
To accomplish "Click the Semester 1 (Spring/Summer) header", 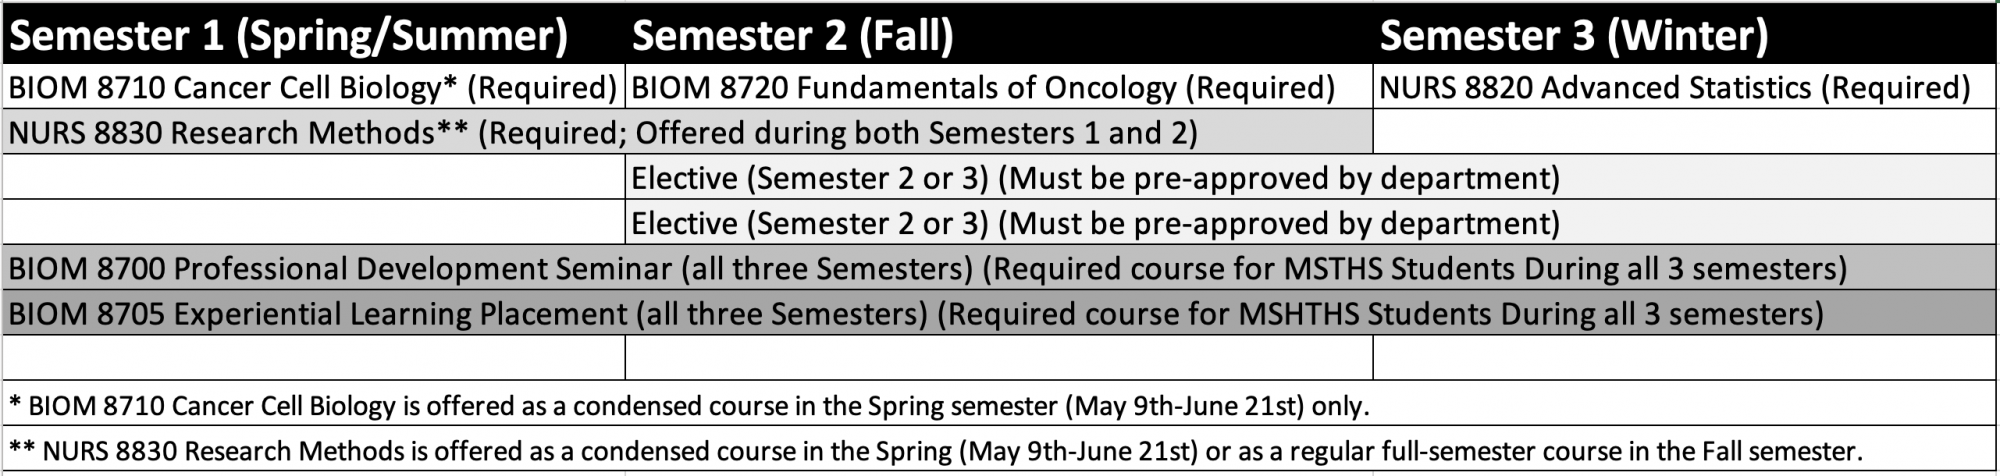I will click(x=288, y=37).
